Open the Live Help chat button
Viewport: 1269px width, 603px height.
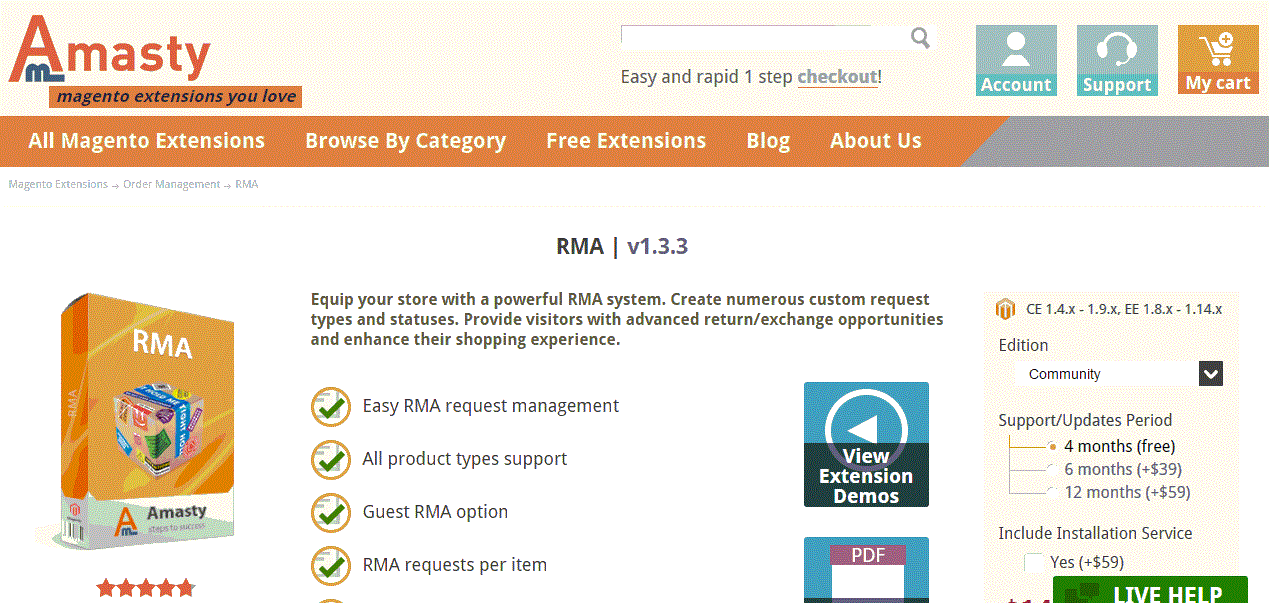click(x=1150, y=590)
